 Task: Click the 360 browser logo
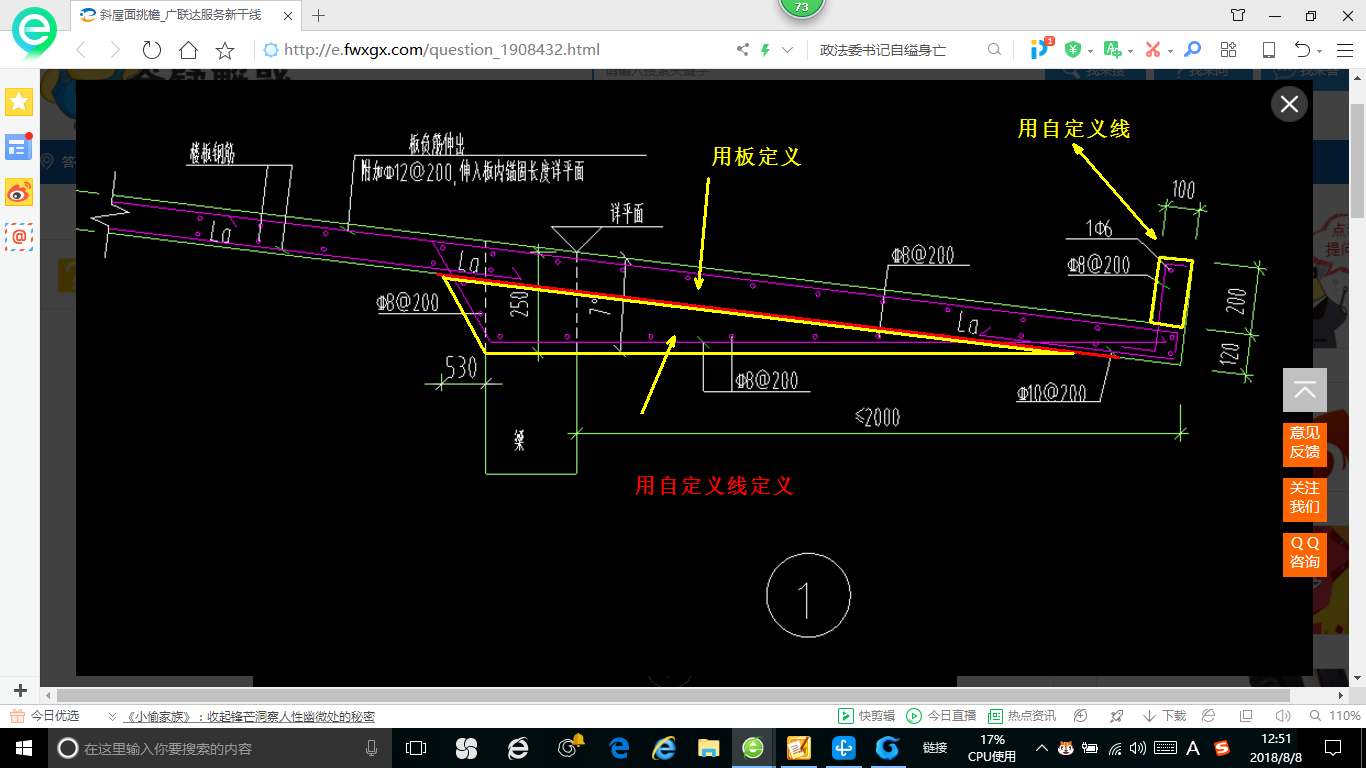[x=35, y=32]
